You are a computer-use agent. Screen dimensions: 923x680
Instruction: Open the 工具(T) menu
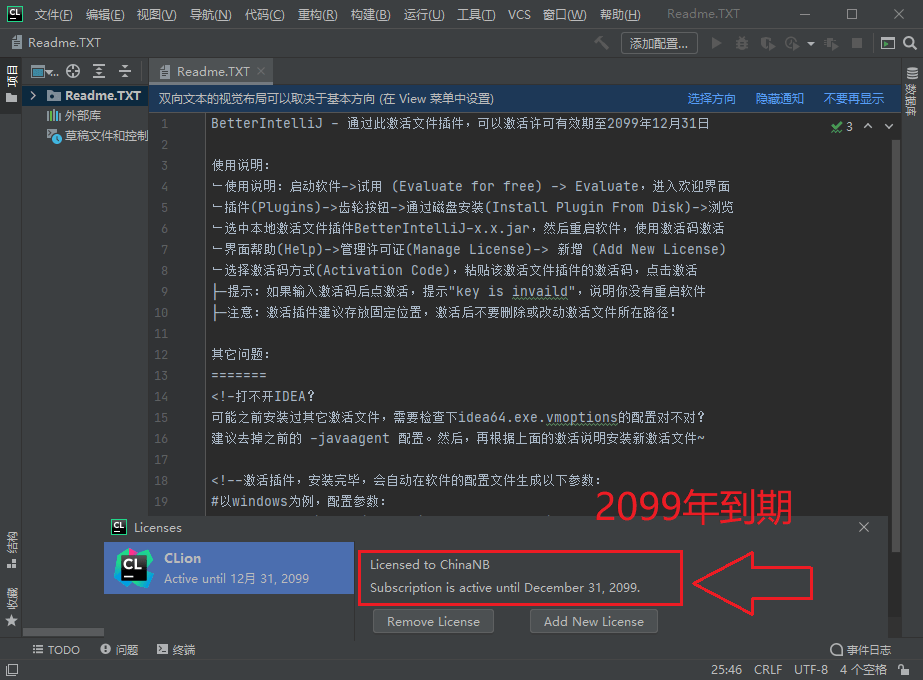[476, 14]
